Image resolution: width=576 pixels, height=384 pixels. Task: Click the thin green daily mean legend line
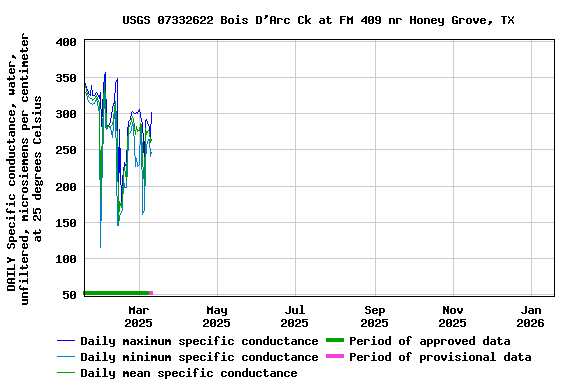(66, 373)
